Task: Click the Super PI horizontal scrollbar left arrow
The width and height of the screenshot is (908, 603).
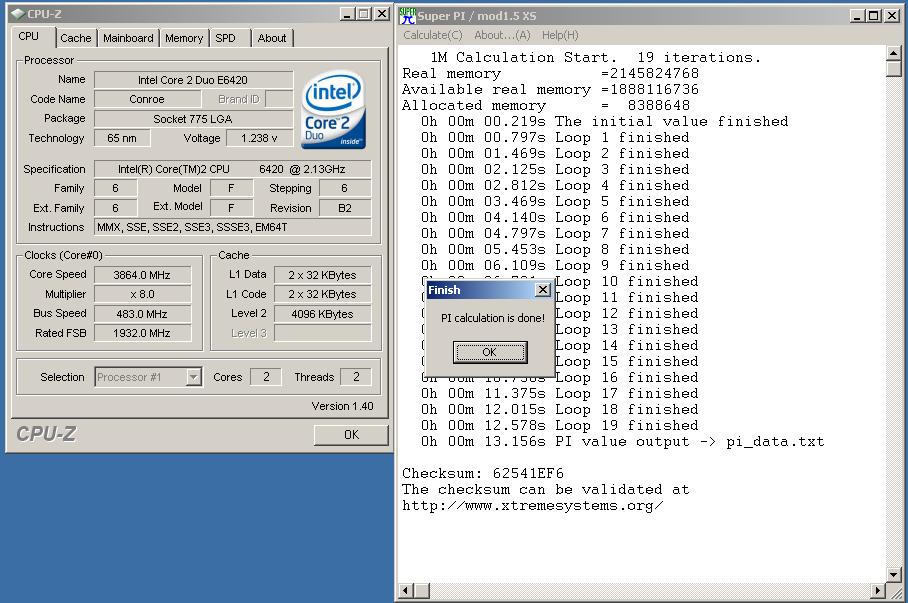Action: (x=406, y=590)
